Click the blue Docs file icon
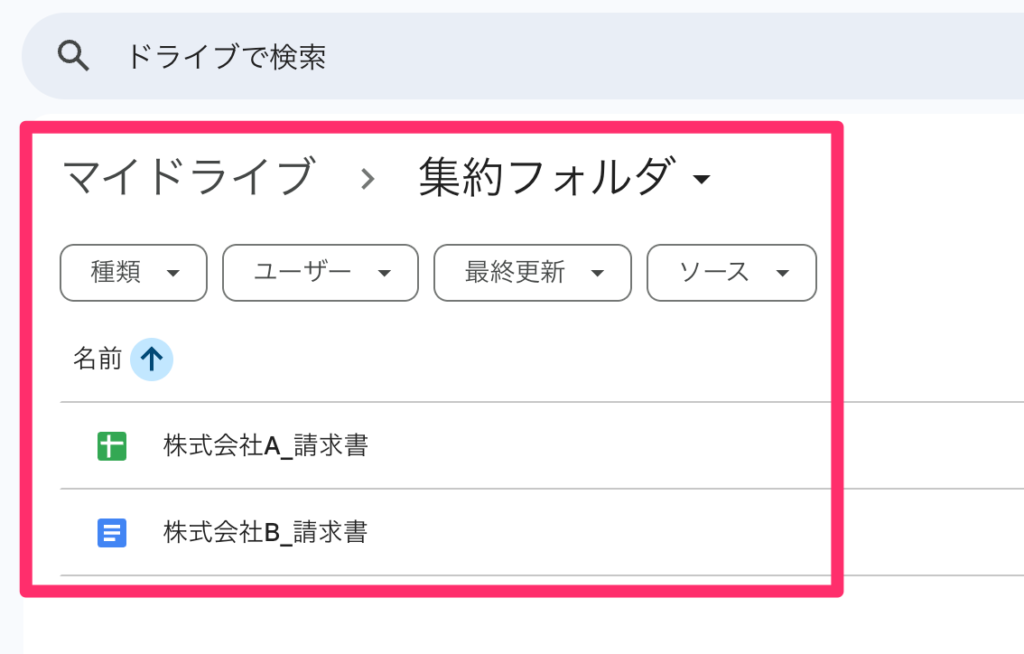Image resolution: width=1024 pixels, height=654 pixels. point(112,533)
